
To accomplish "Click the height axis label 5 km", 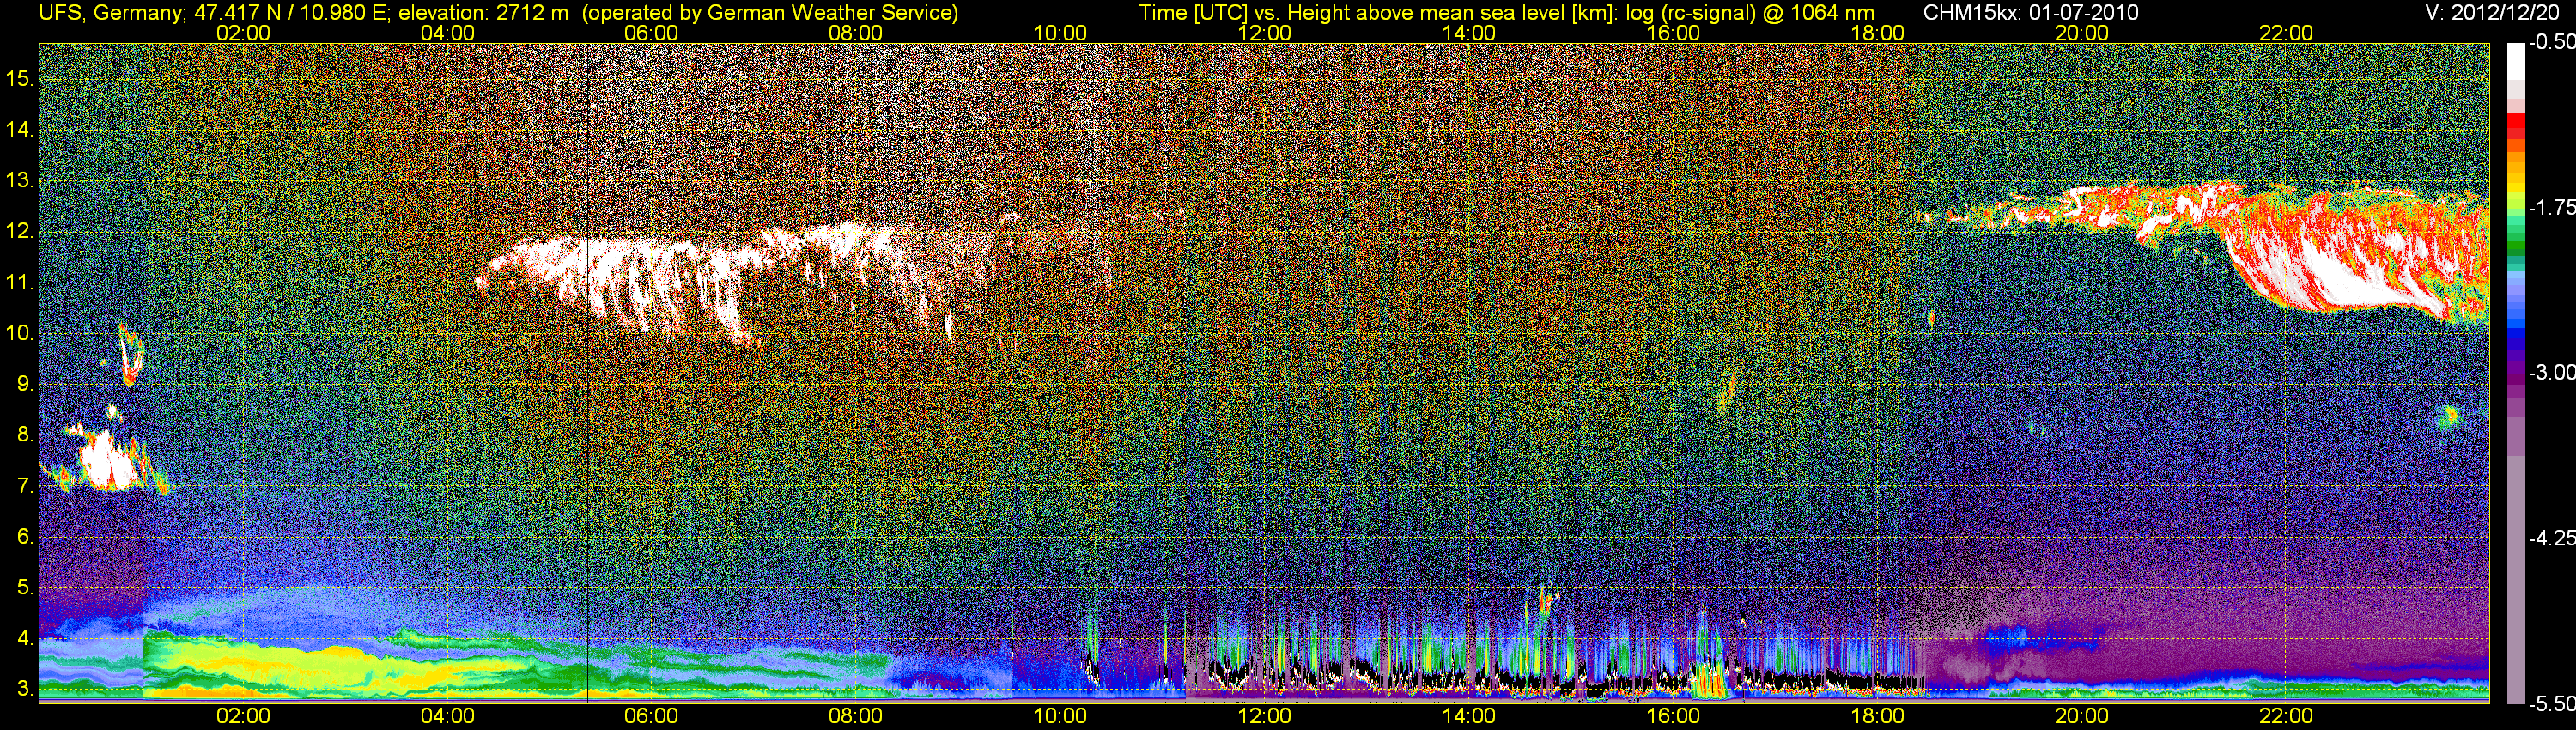I will (x=25, y=587).
